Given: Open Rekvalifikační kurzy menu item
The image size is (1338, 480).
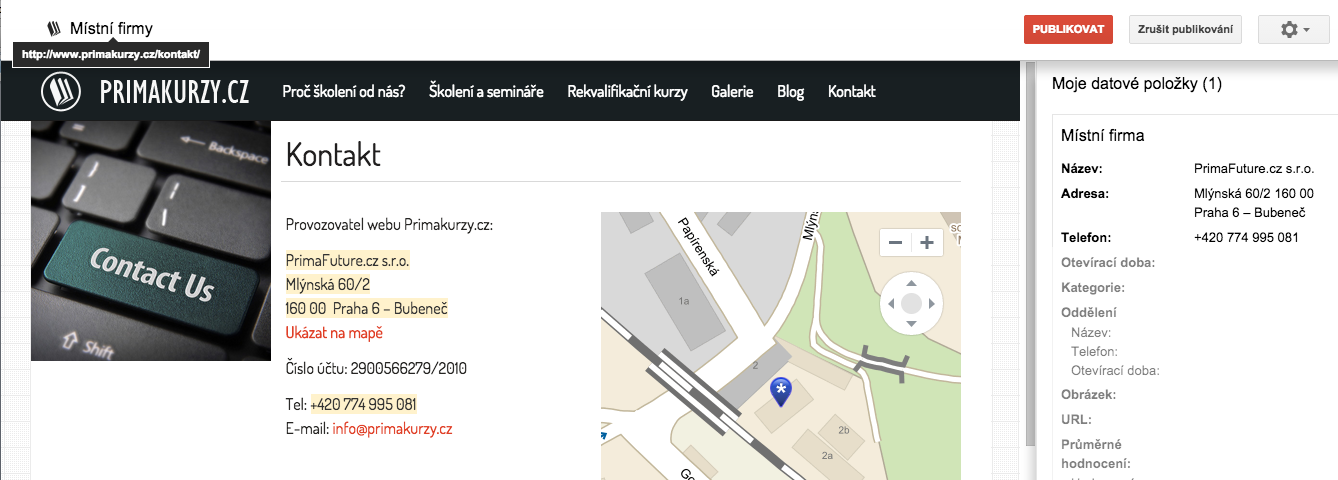Looking at the screenshot, I should point(627,91).
